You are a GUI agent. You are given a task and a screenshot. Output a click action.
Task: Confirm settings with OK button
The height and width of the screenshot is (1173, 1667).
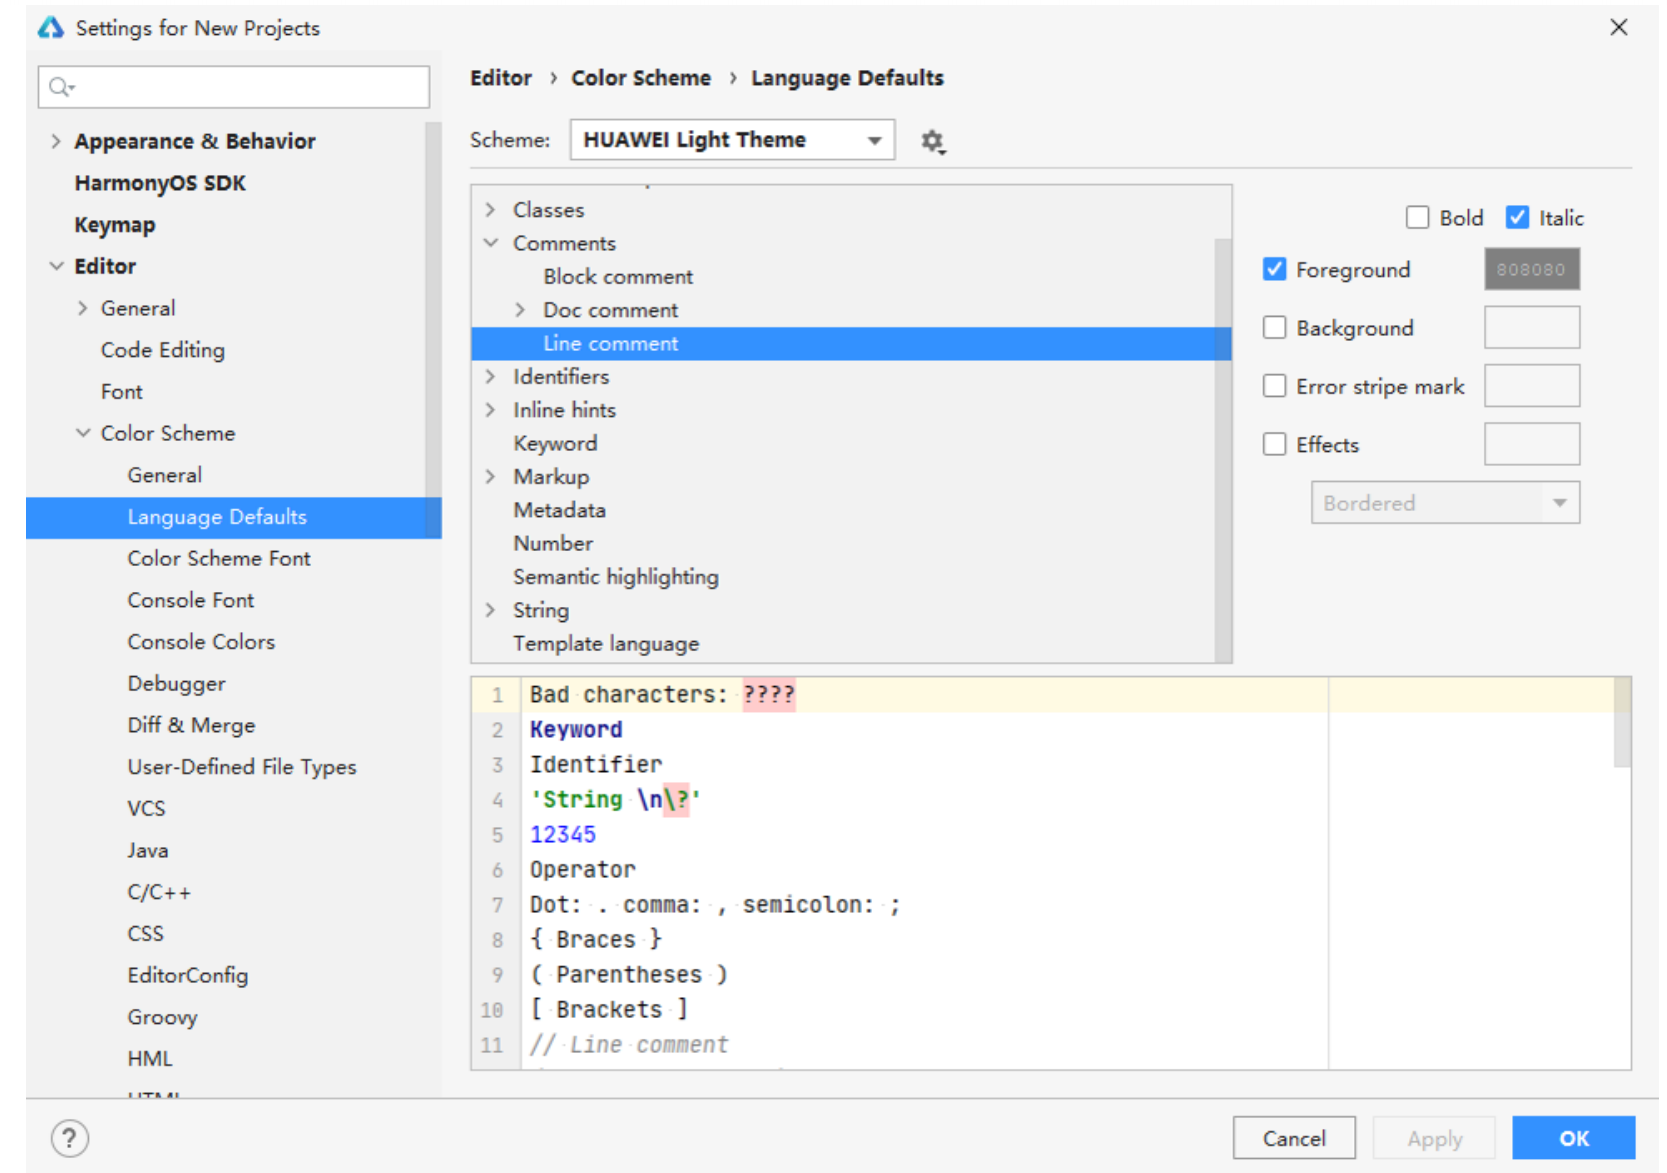point(1573,1138)
